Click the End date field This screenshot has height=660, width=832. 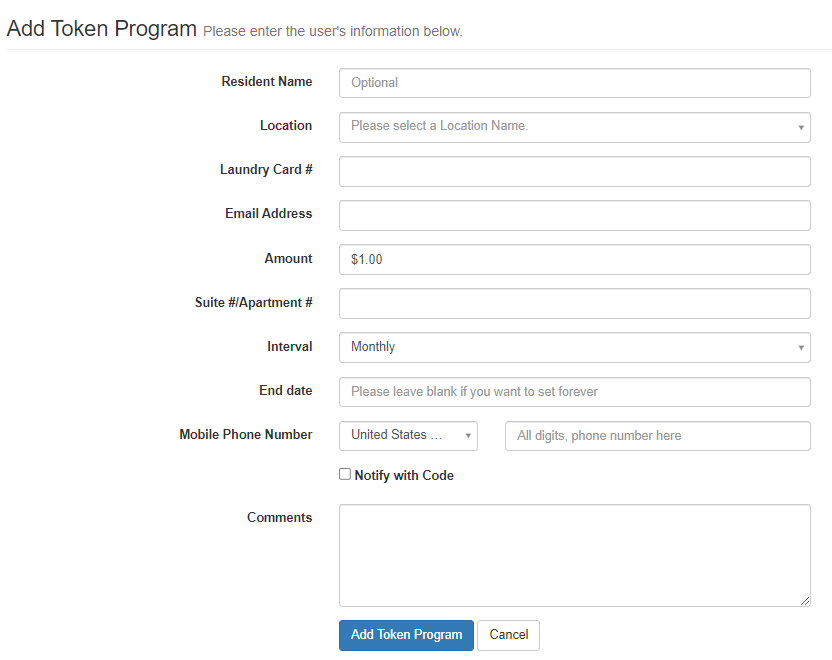(574, 391)
